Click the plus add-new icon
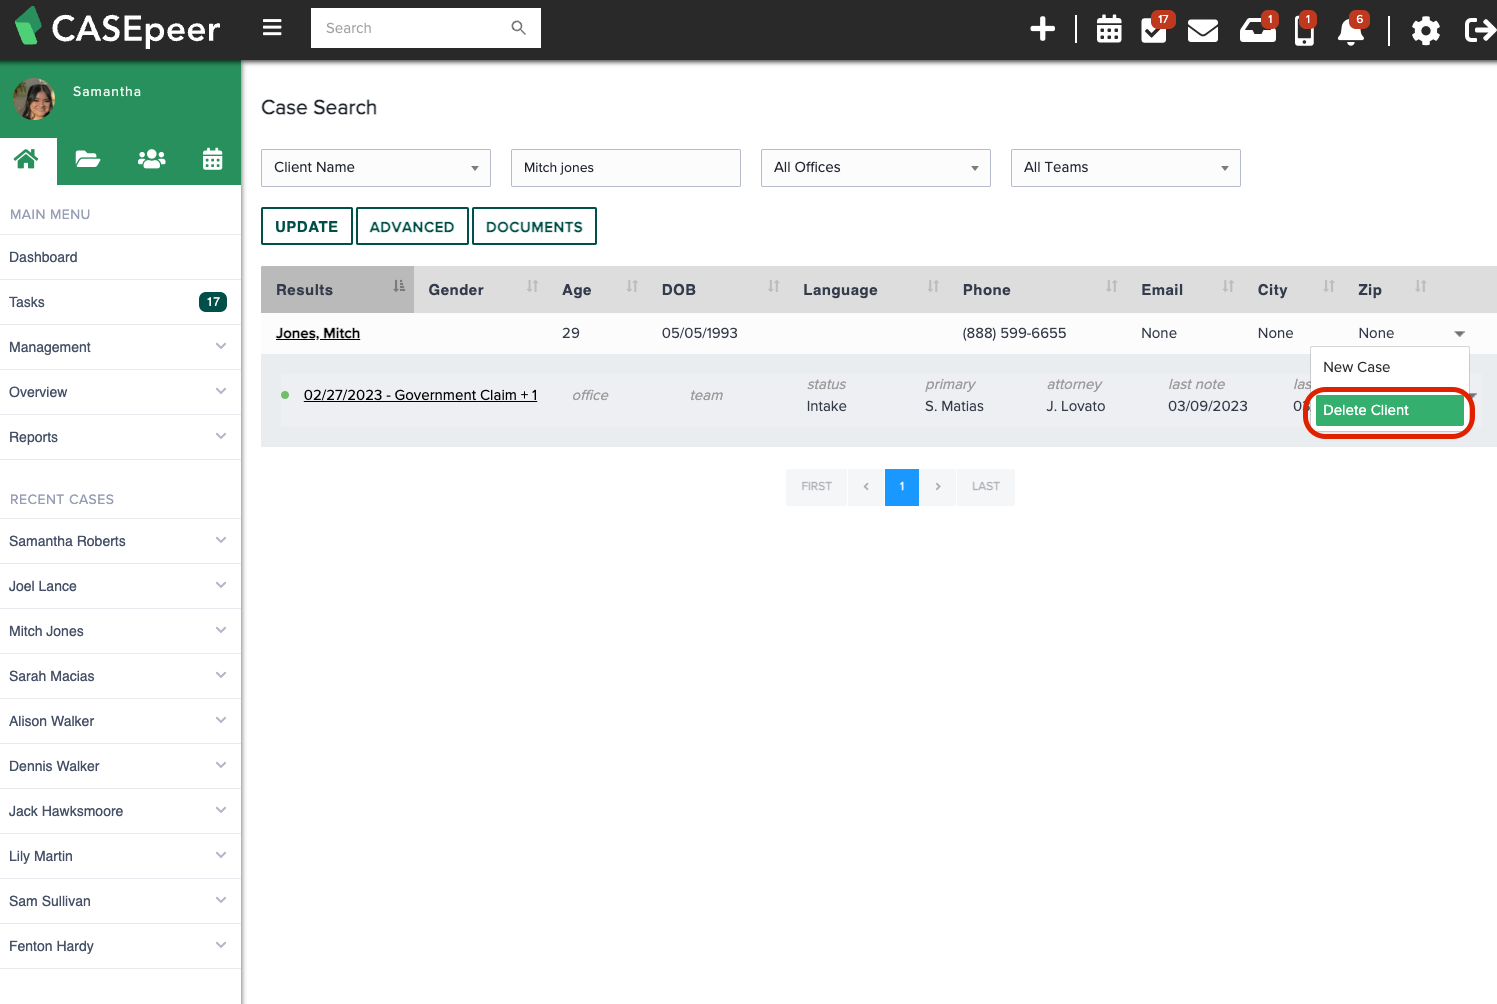This screenshot has width=1497, height=1004. pos(1043,29)
